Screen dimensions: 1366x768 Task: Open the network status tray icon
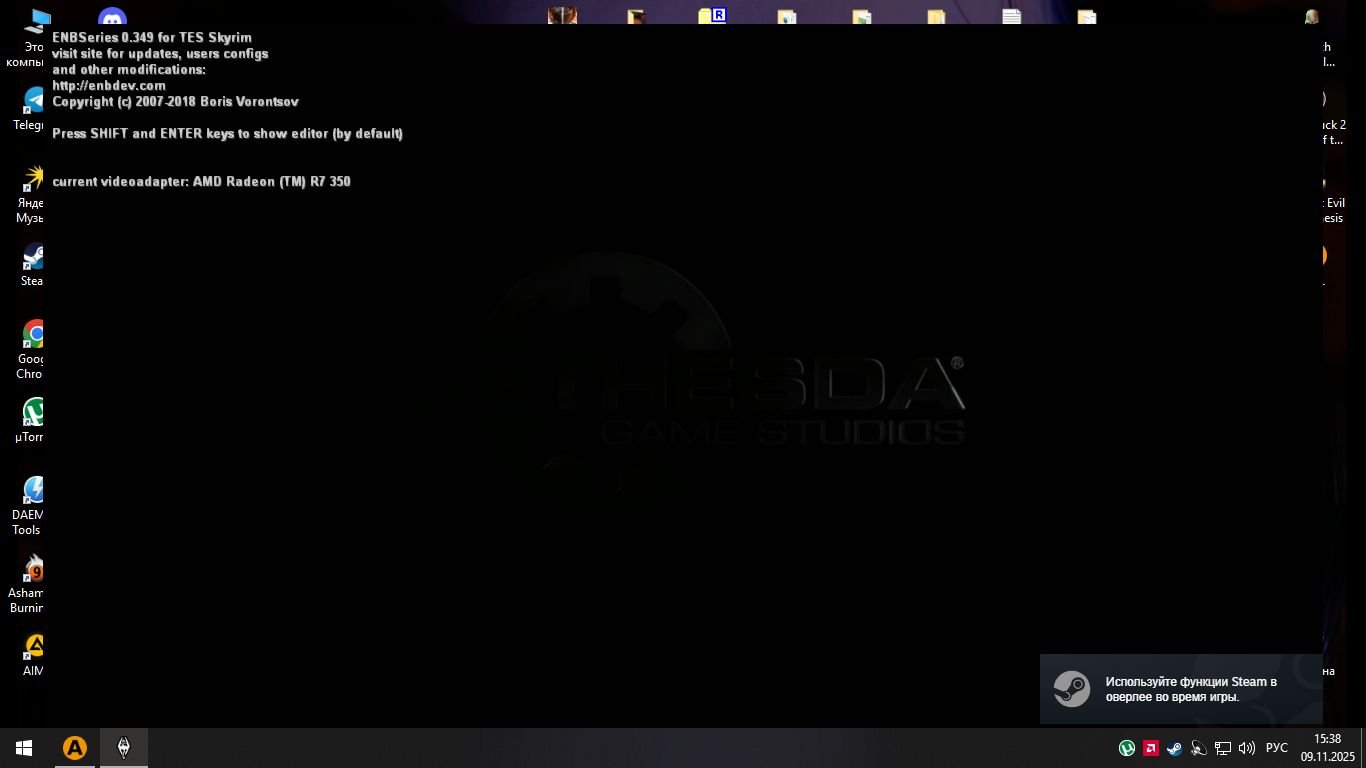pyautogui.click(x=1222, y=748)
